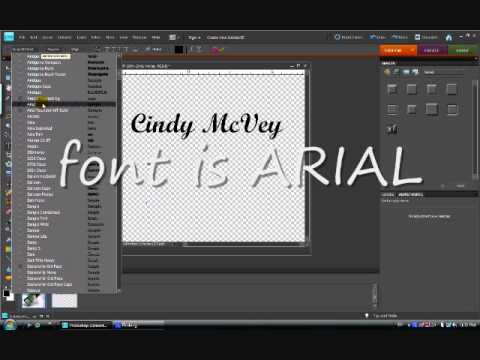The width and height of the screenshot is (480, 360).
Task: Select the highlighted font row in list
Action: 64,104
